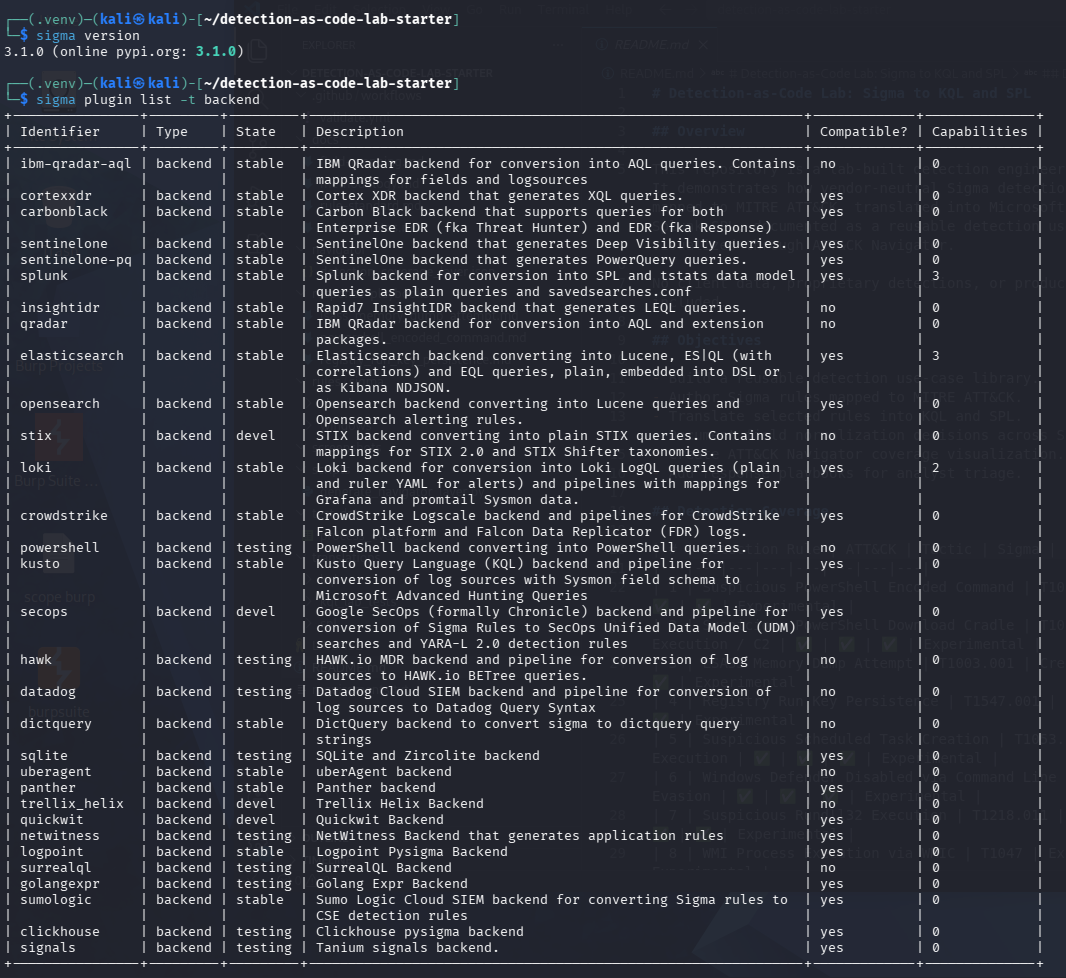Click the 'Description' column header
Screen dimensions: 1066x978
(360, 132)
